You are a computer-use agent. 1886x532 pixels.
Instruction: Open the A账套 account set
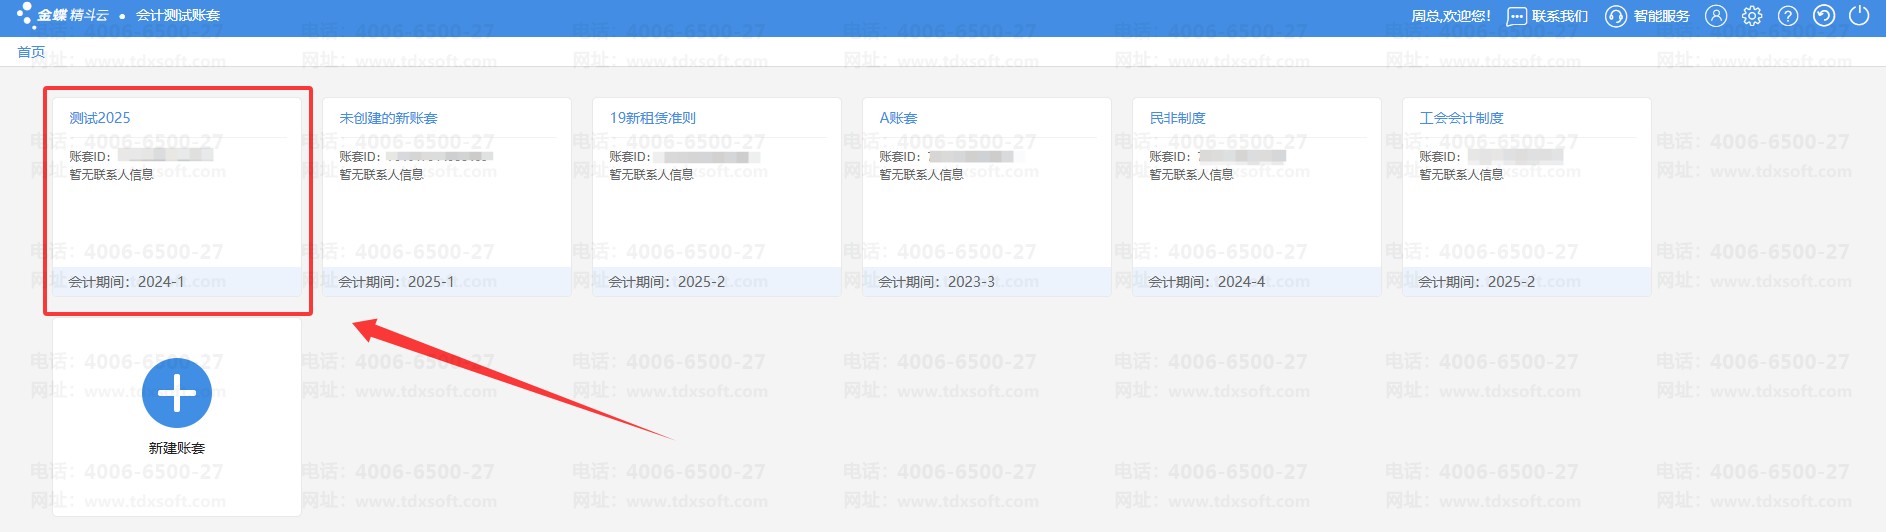pyautogui.click(x=898, y=118)
